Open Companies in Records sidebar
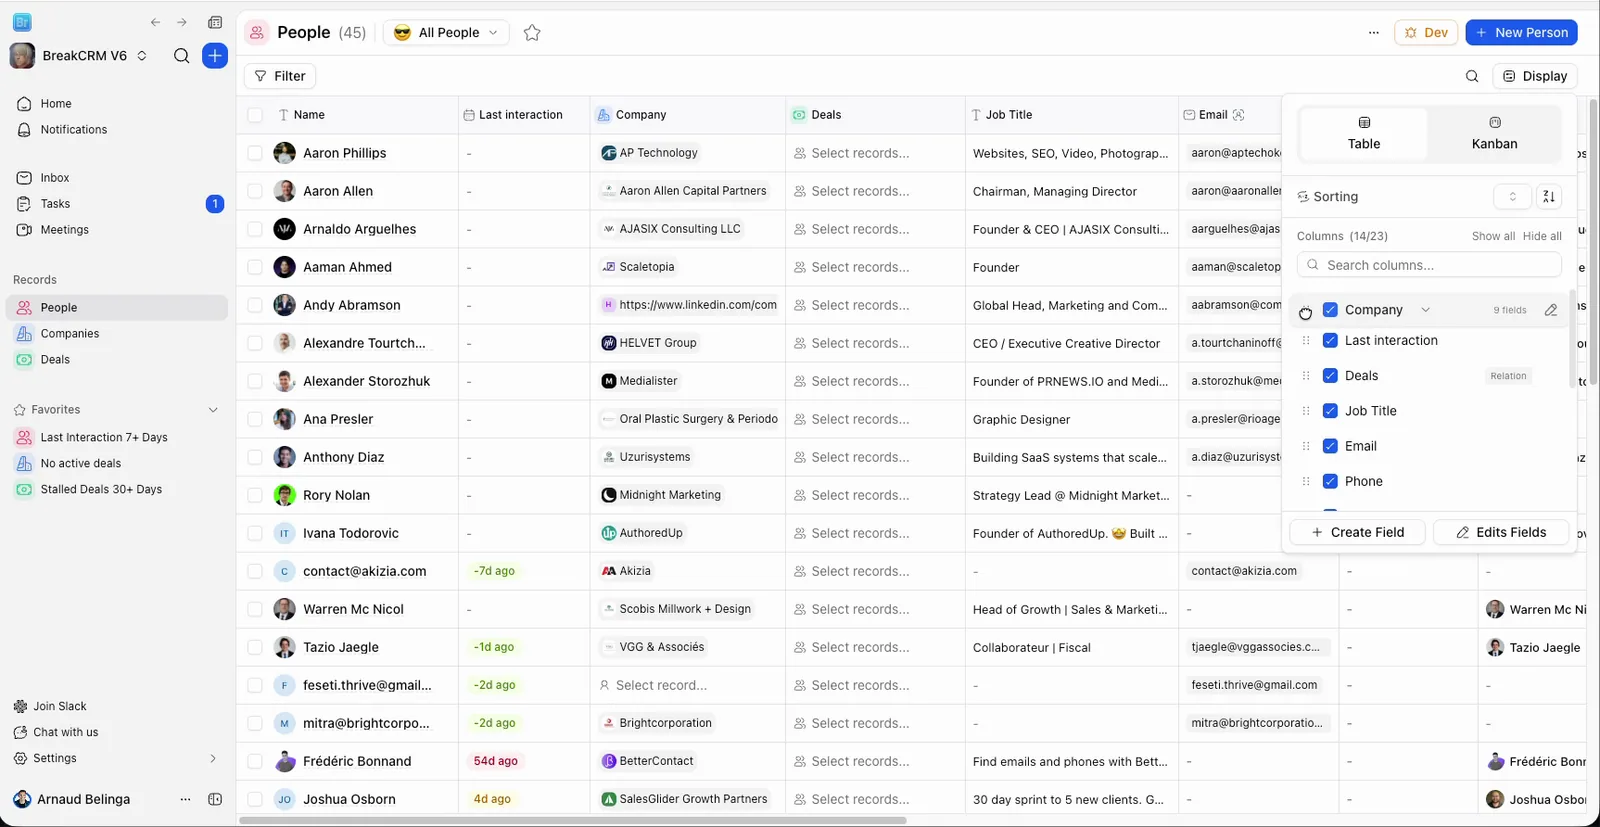The width and height of the screenshot is (1600, 827). click(70, 334)
